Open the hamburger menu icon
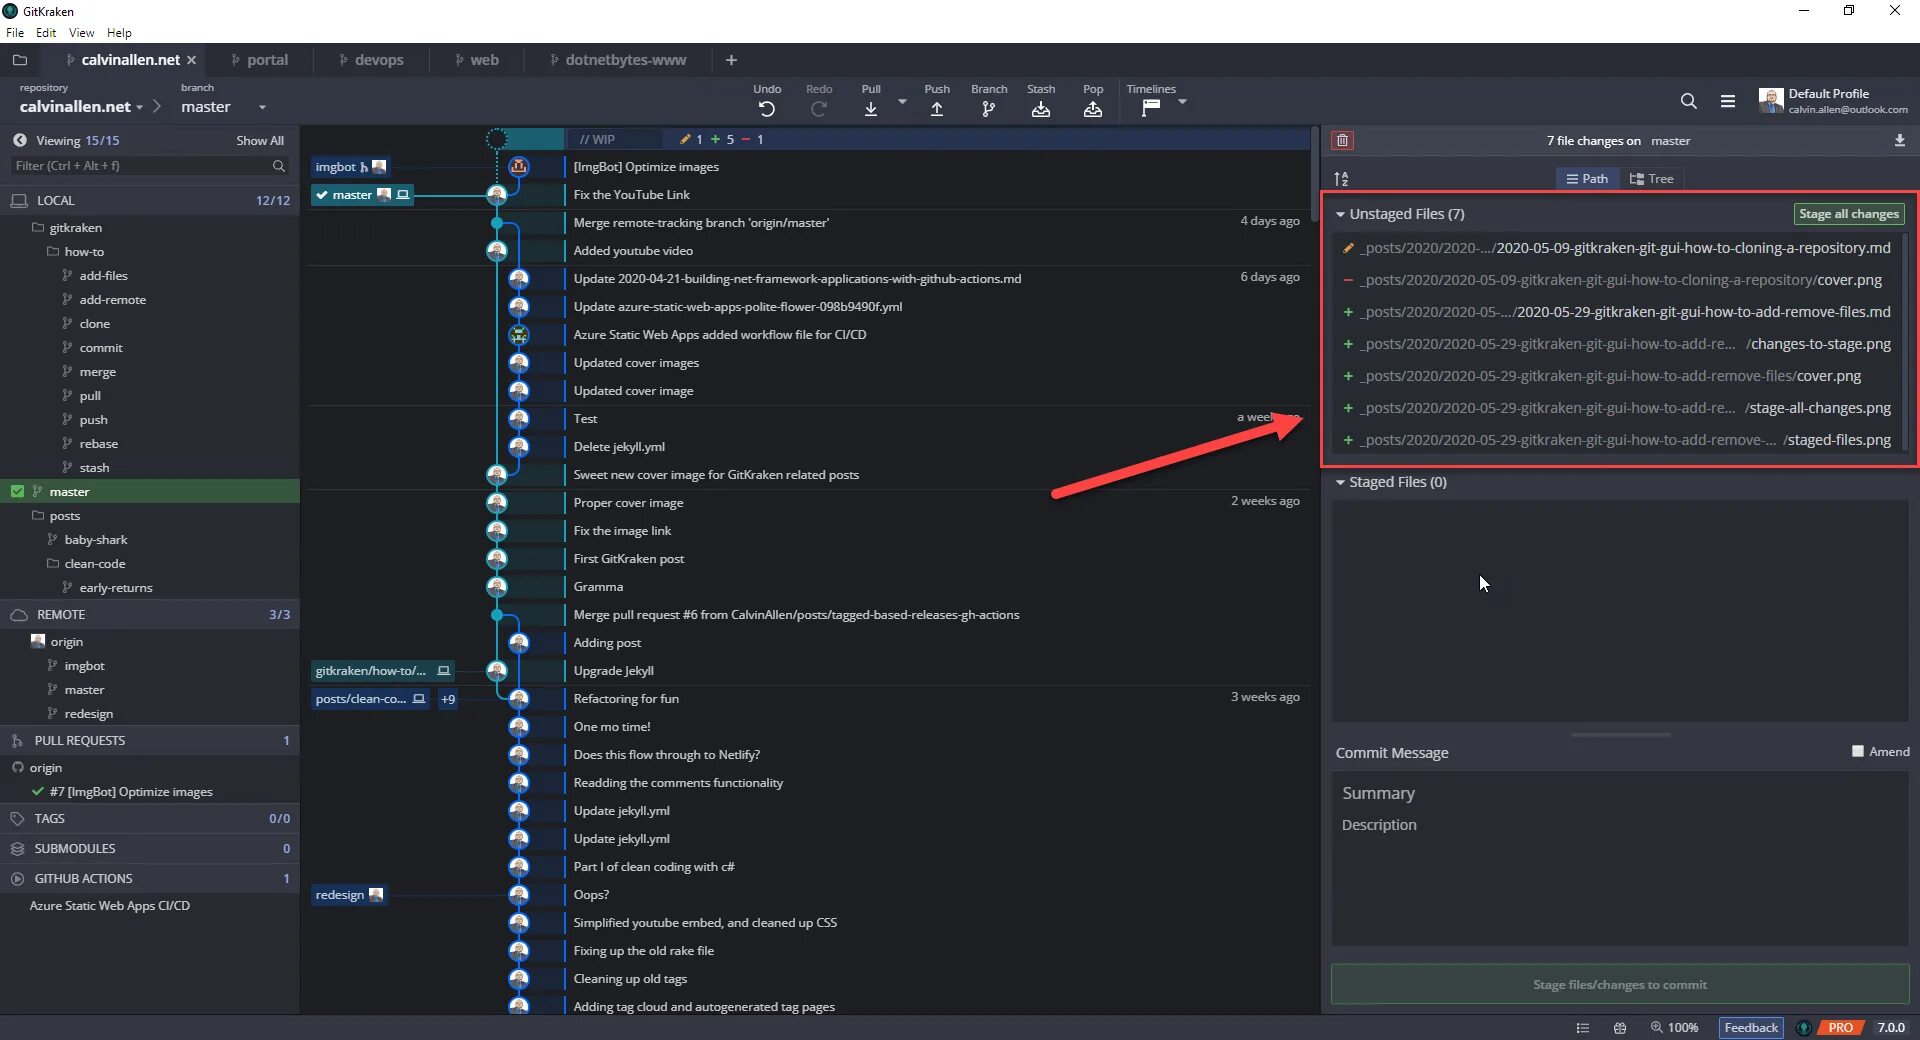The image size is (1920, 1040). (x=1728, y=101)
